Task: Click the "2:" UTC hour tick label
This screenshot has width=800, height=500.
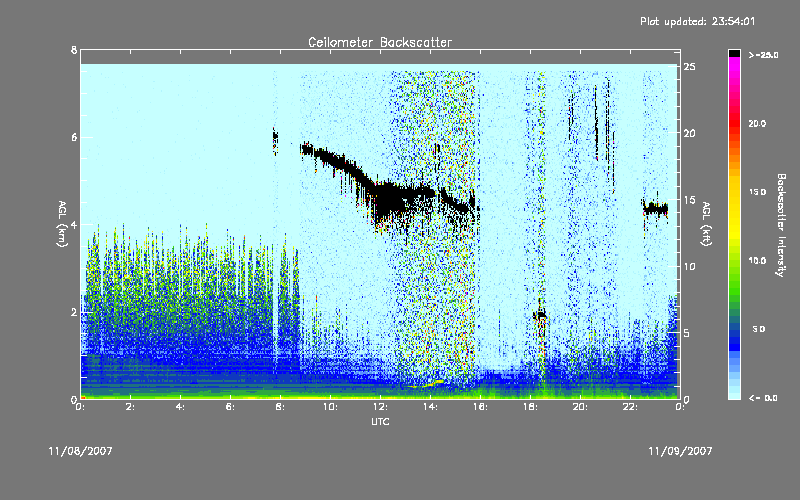Action: tap(131, 407)
